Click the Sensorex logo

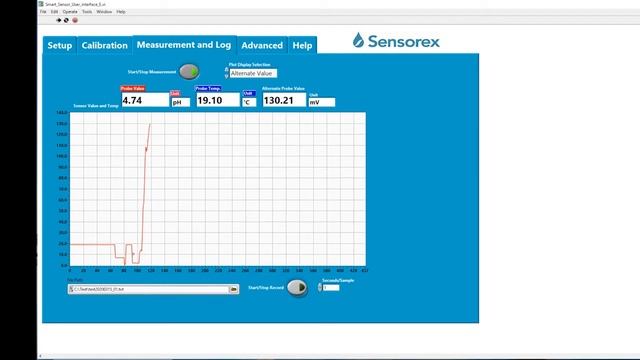pos(396,41)
